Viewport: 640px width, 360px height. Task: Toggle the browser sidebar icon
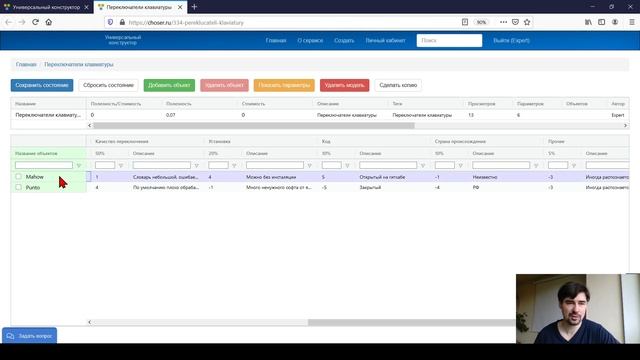[601, 22]
